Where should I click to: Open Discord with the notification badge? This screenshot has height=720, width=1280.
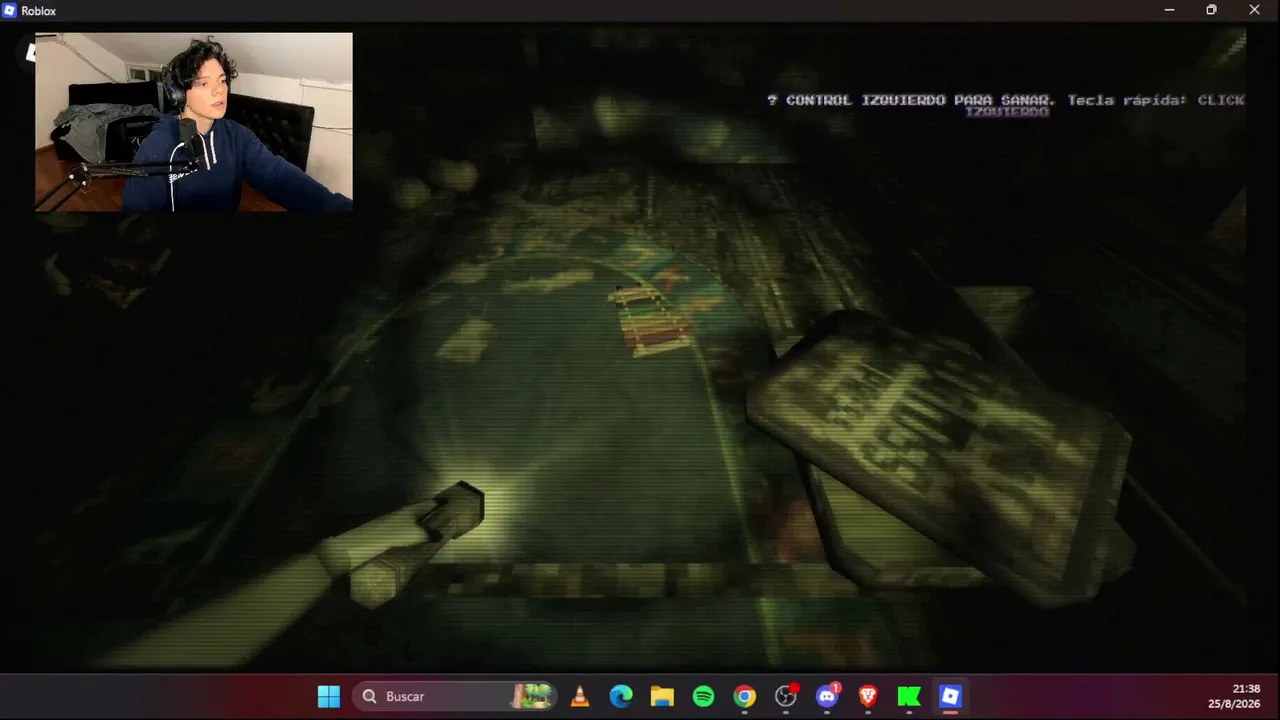[x=827, y=696]
